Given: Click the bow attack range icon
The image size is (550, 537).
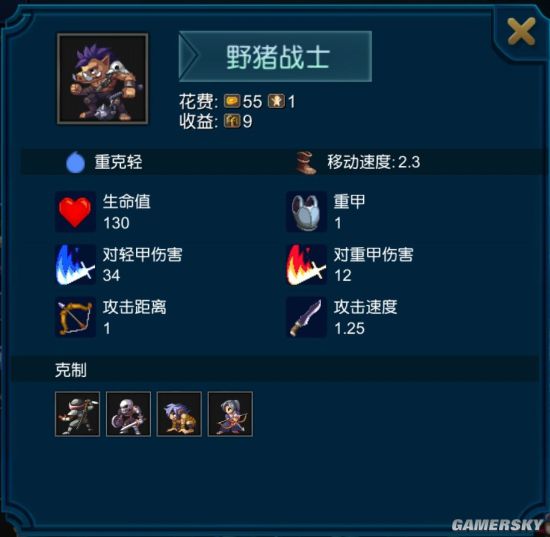Looking at the screenshot, I should click(x=75, y=317).
